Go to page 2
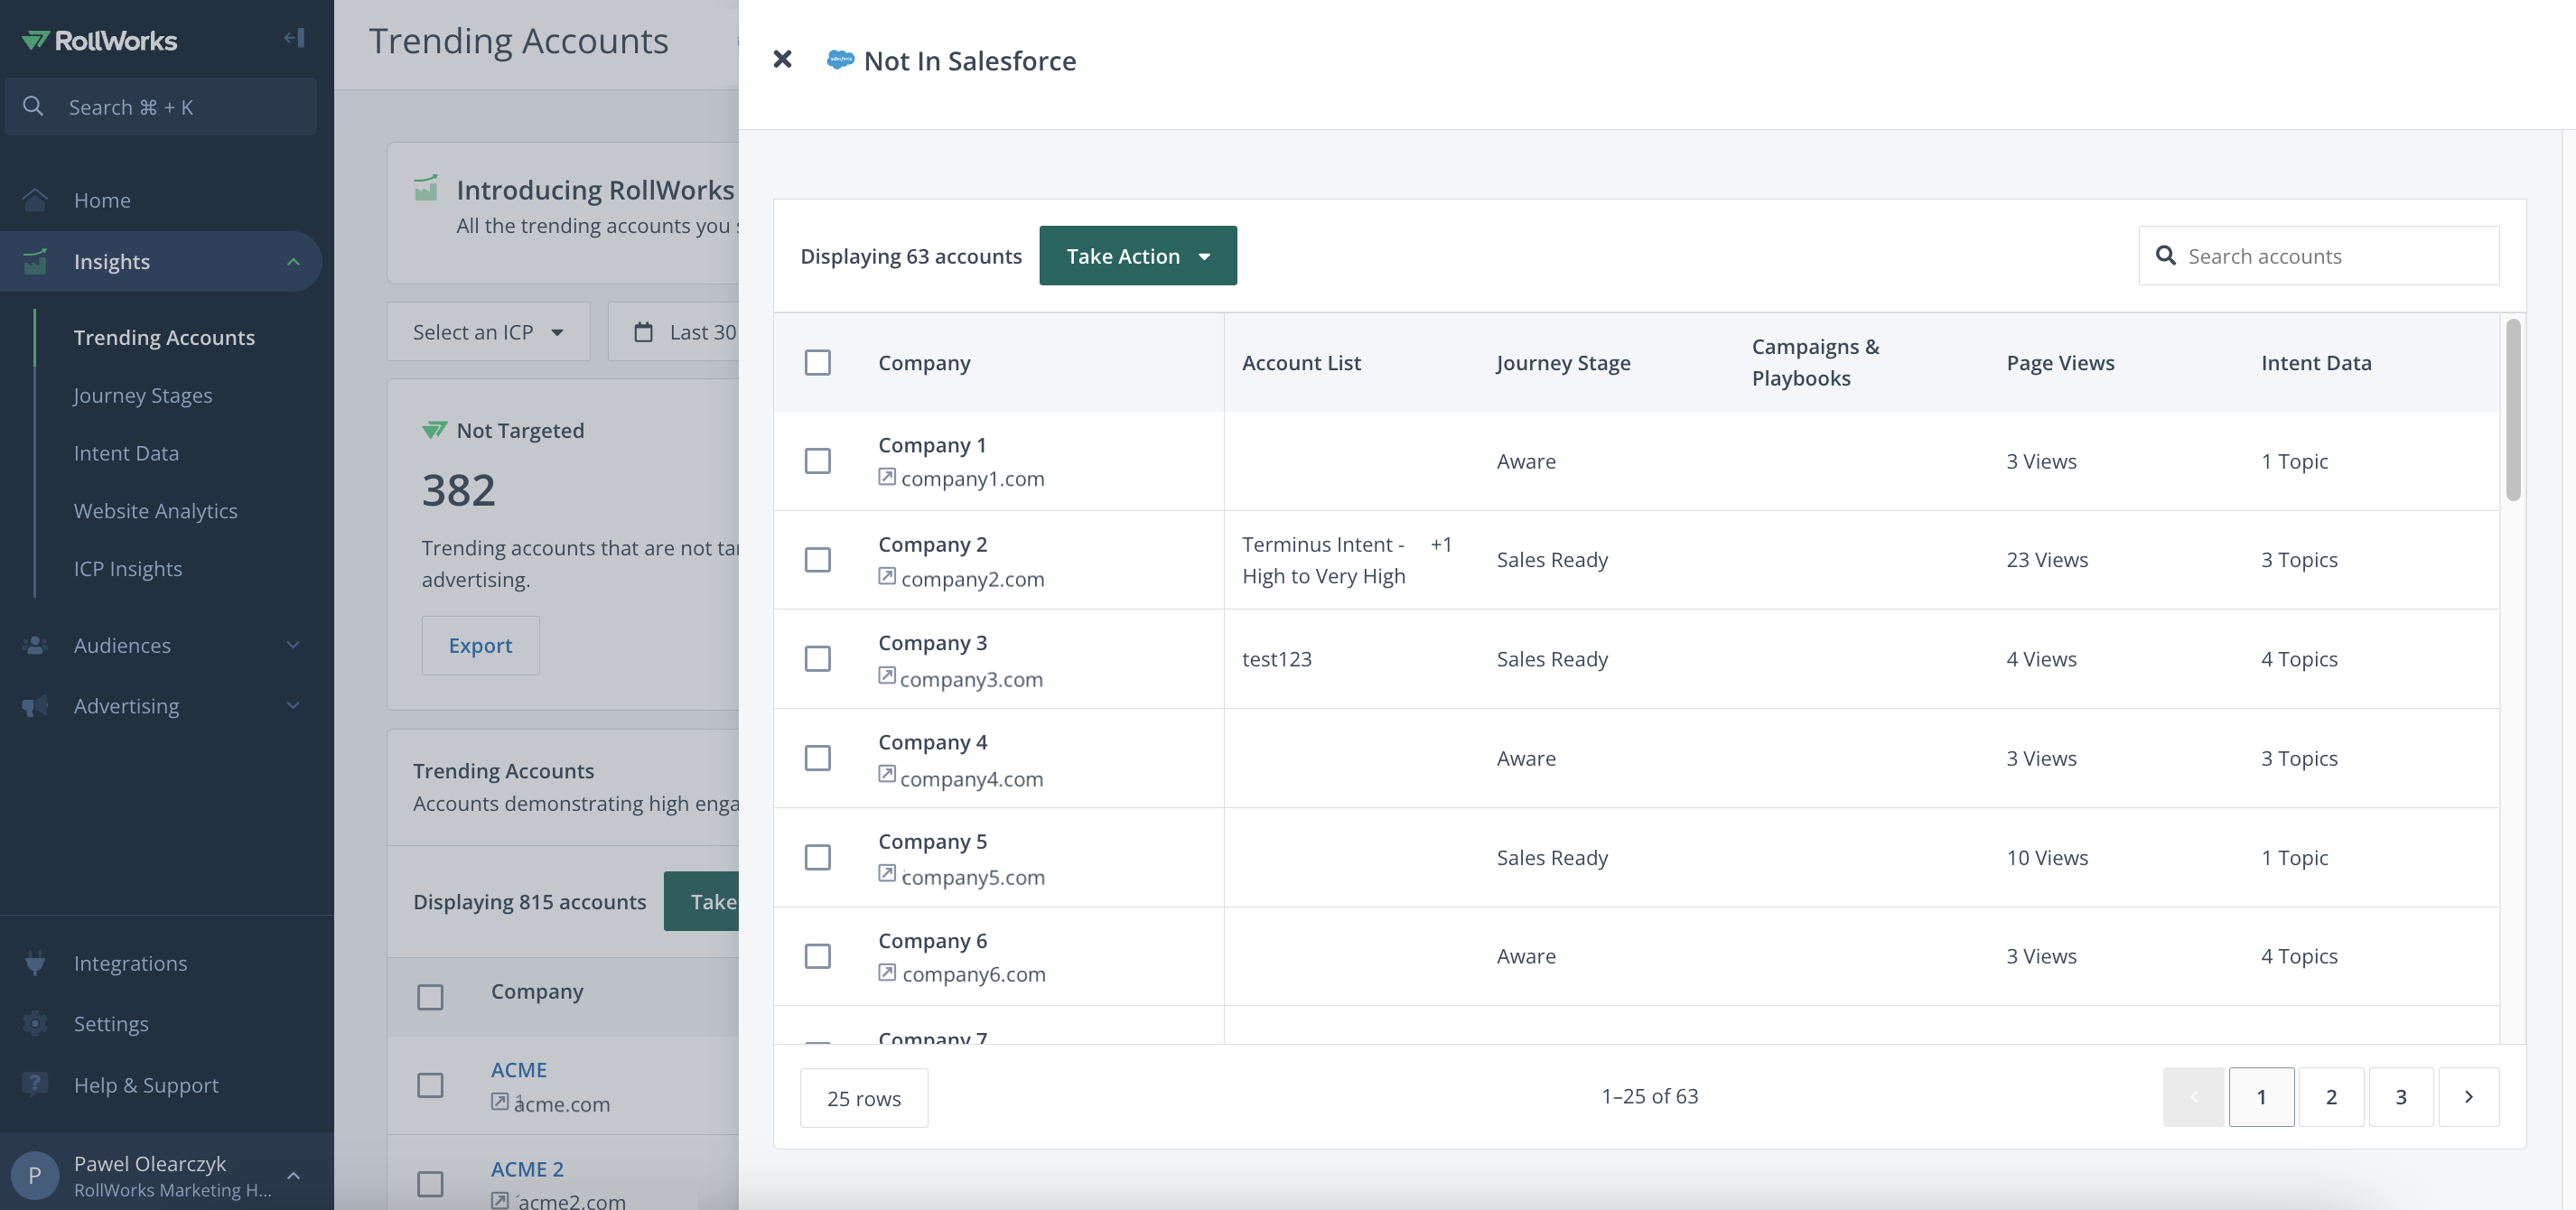This screenshot has height=1210, width=2576. tap(2331, 1097)
